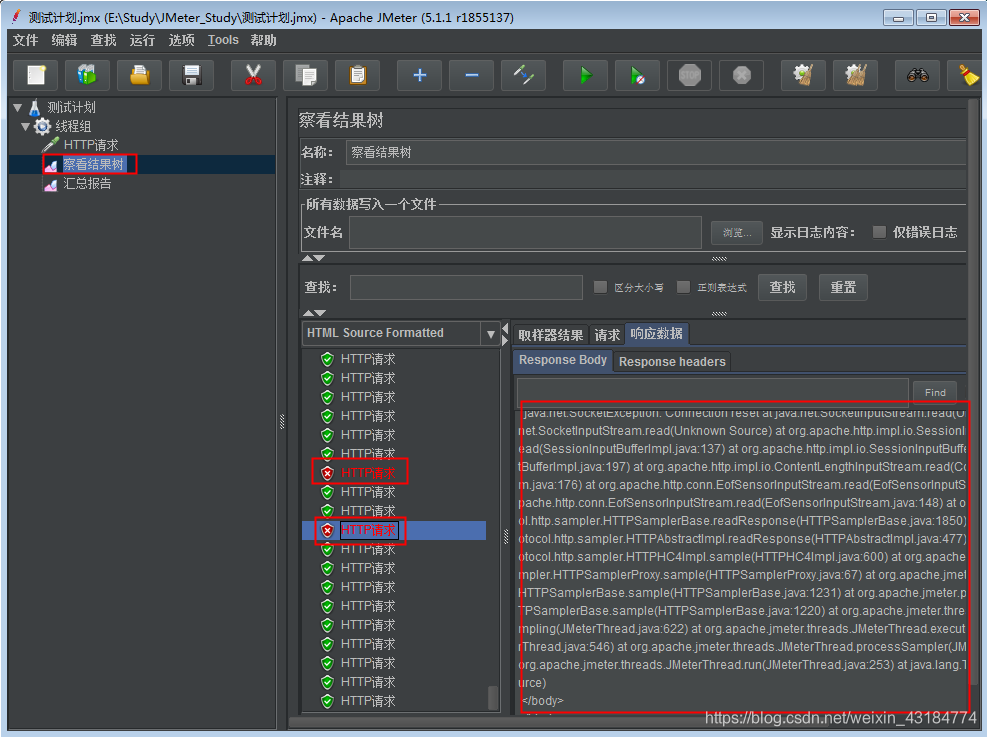Open the Templates toolbar icon

point(87,76)
